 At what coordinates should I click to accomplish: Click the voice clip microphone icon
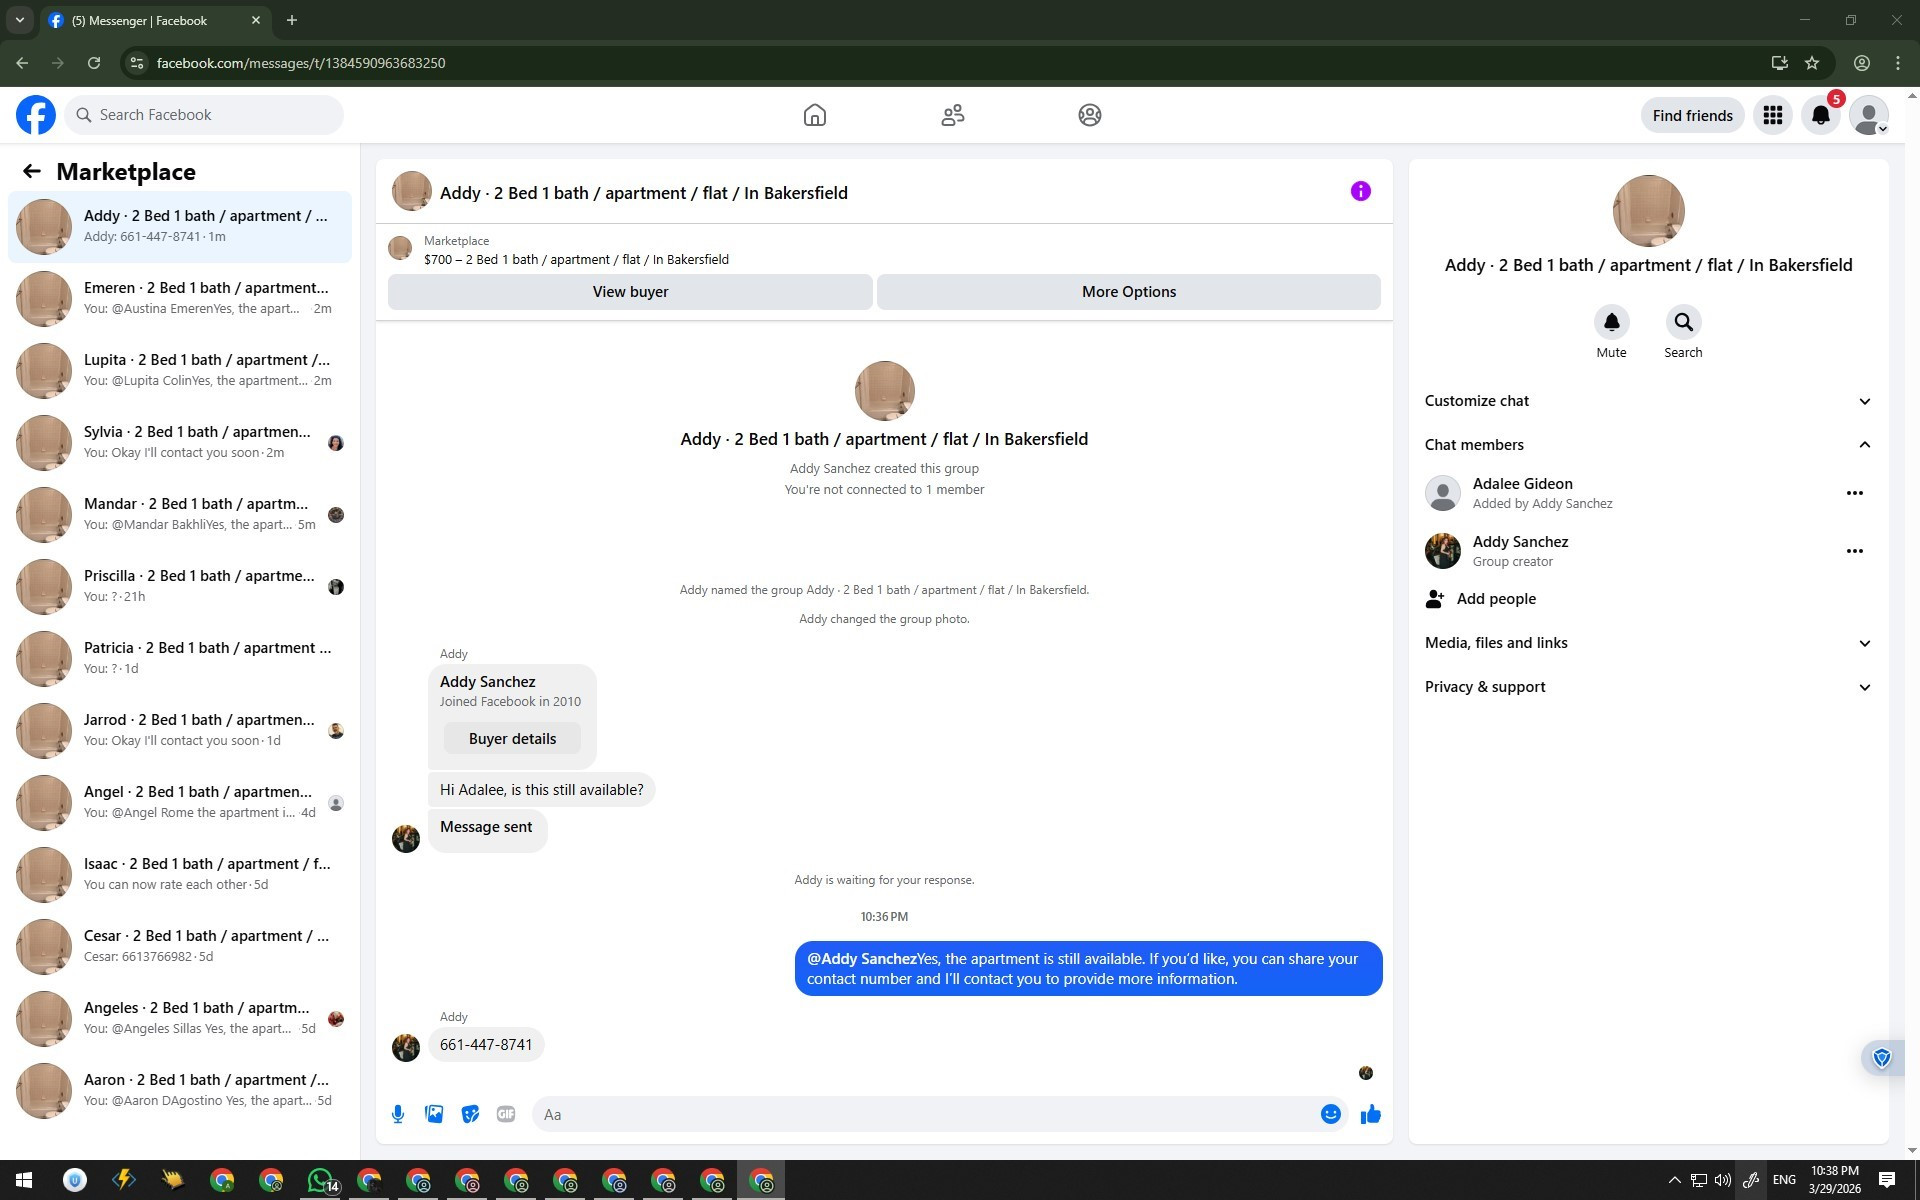[398, 1114]
